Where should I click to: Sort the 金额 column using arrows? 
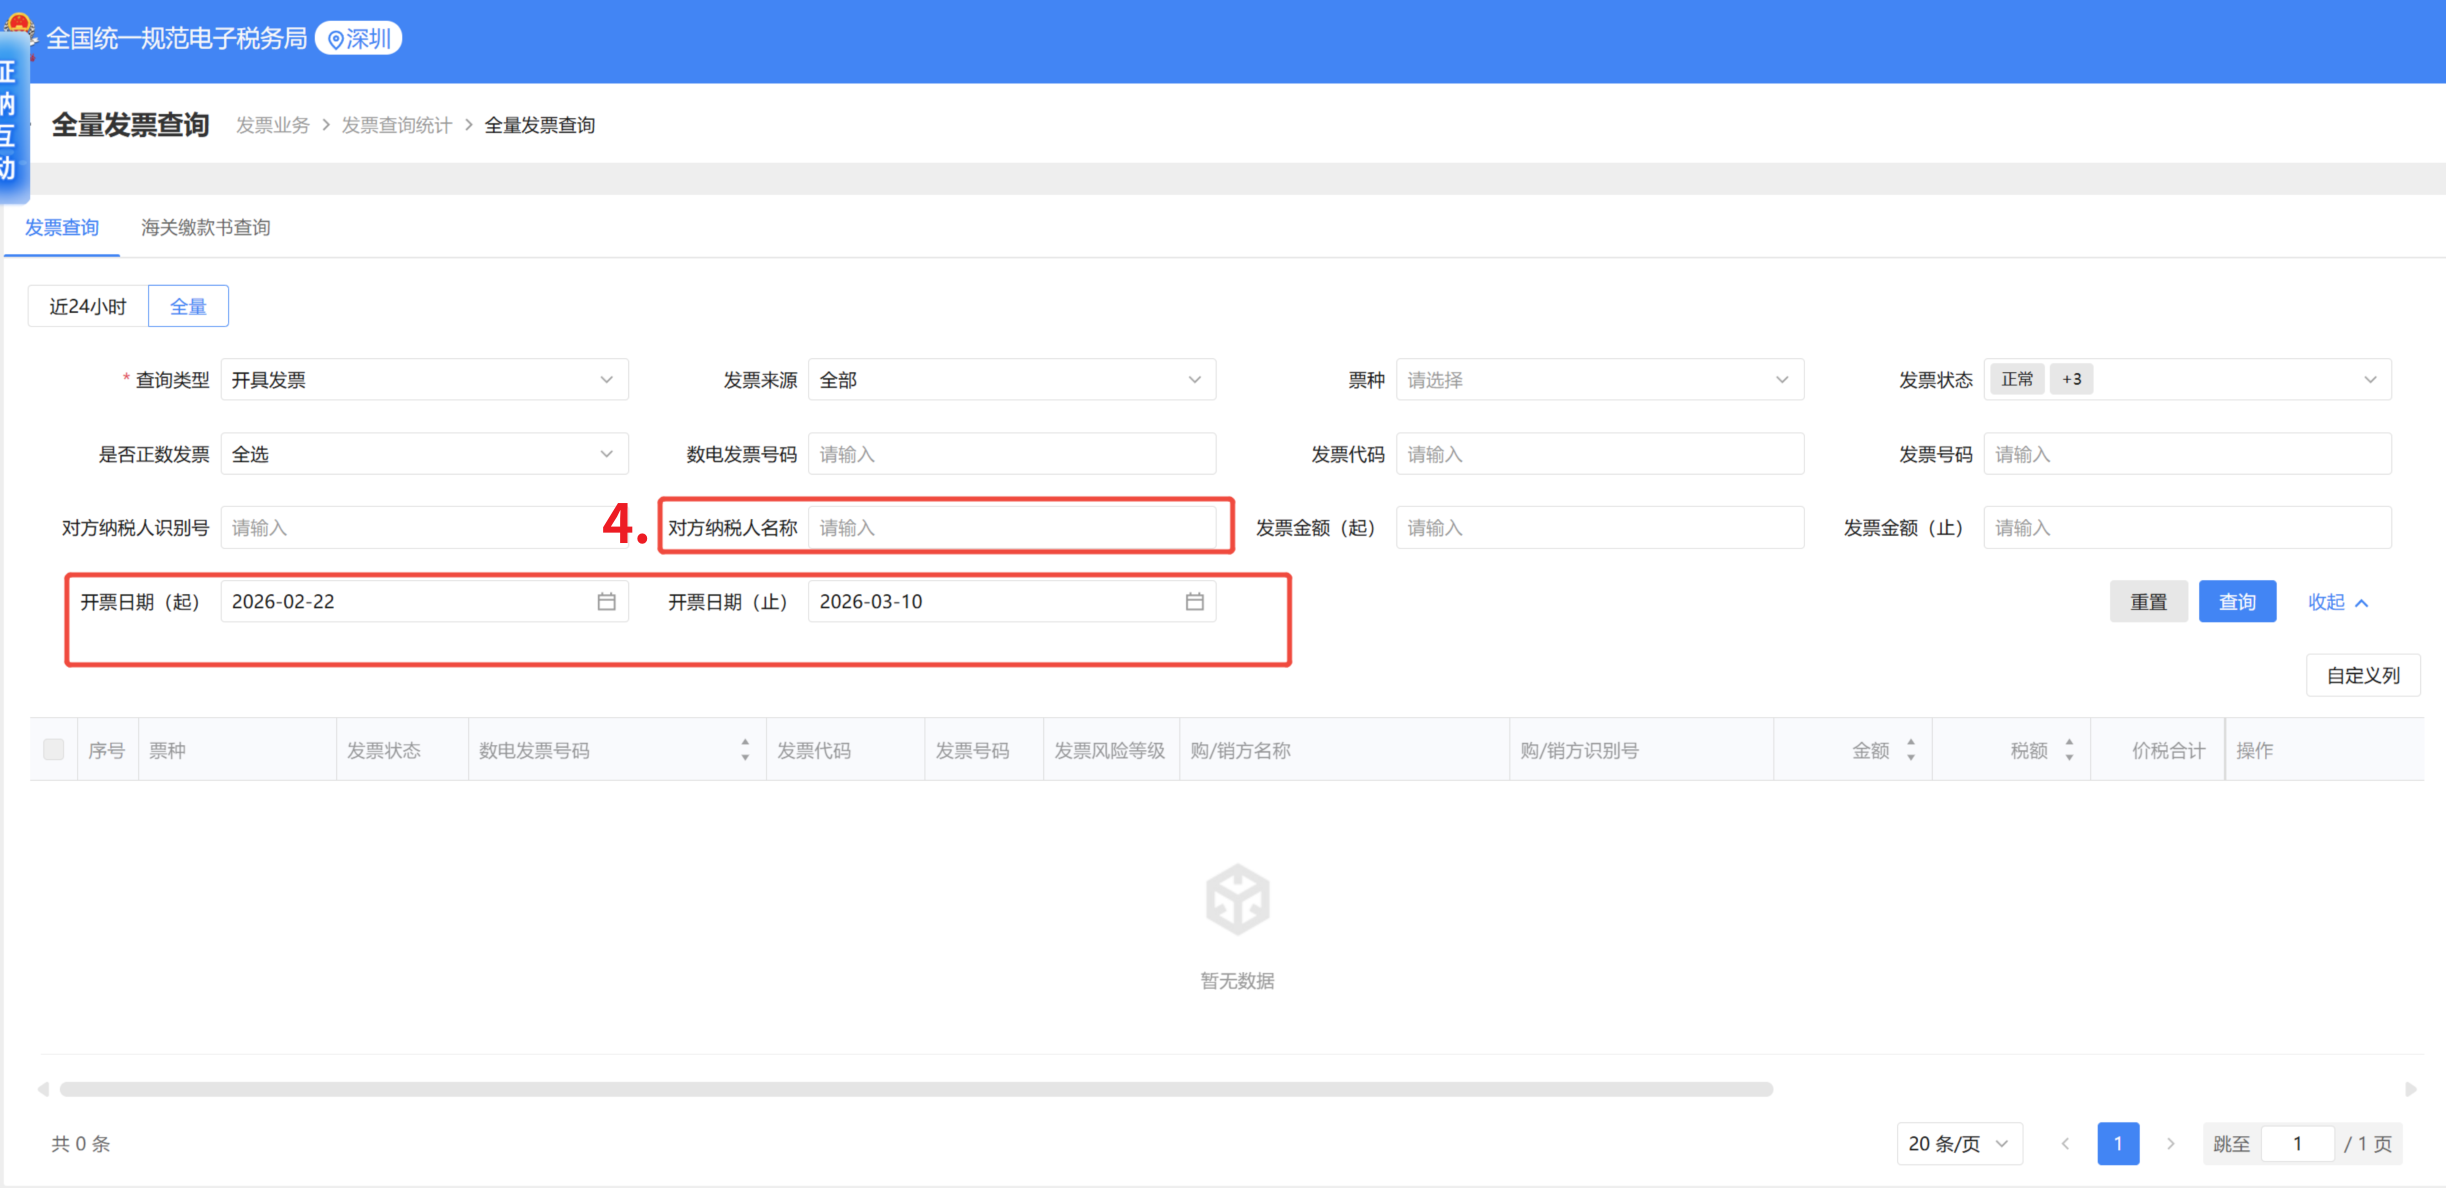(1910, 750)
